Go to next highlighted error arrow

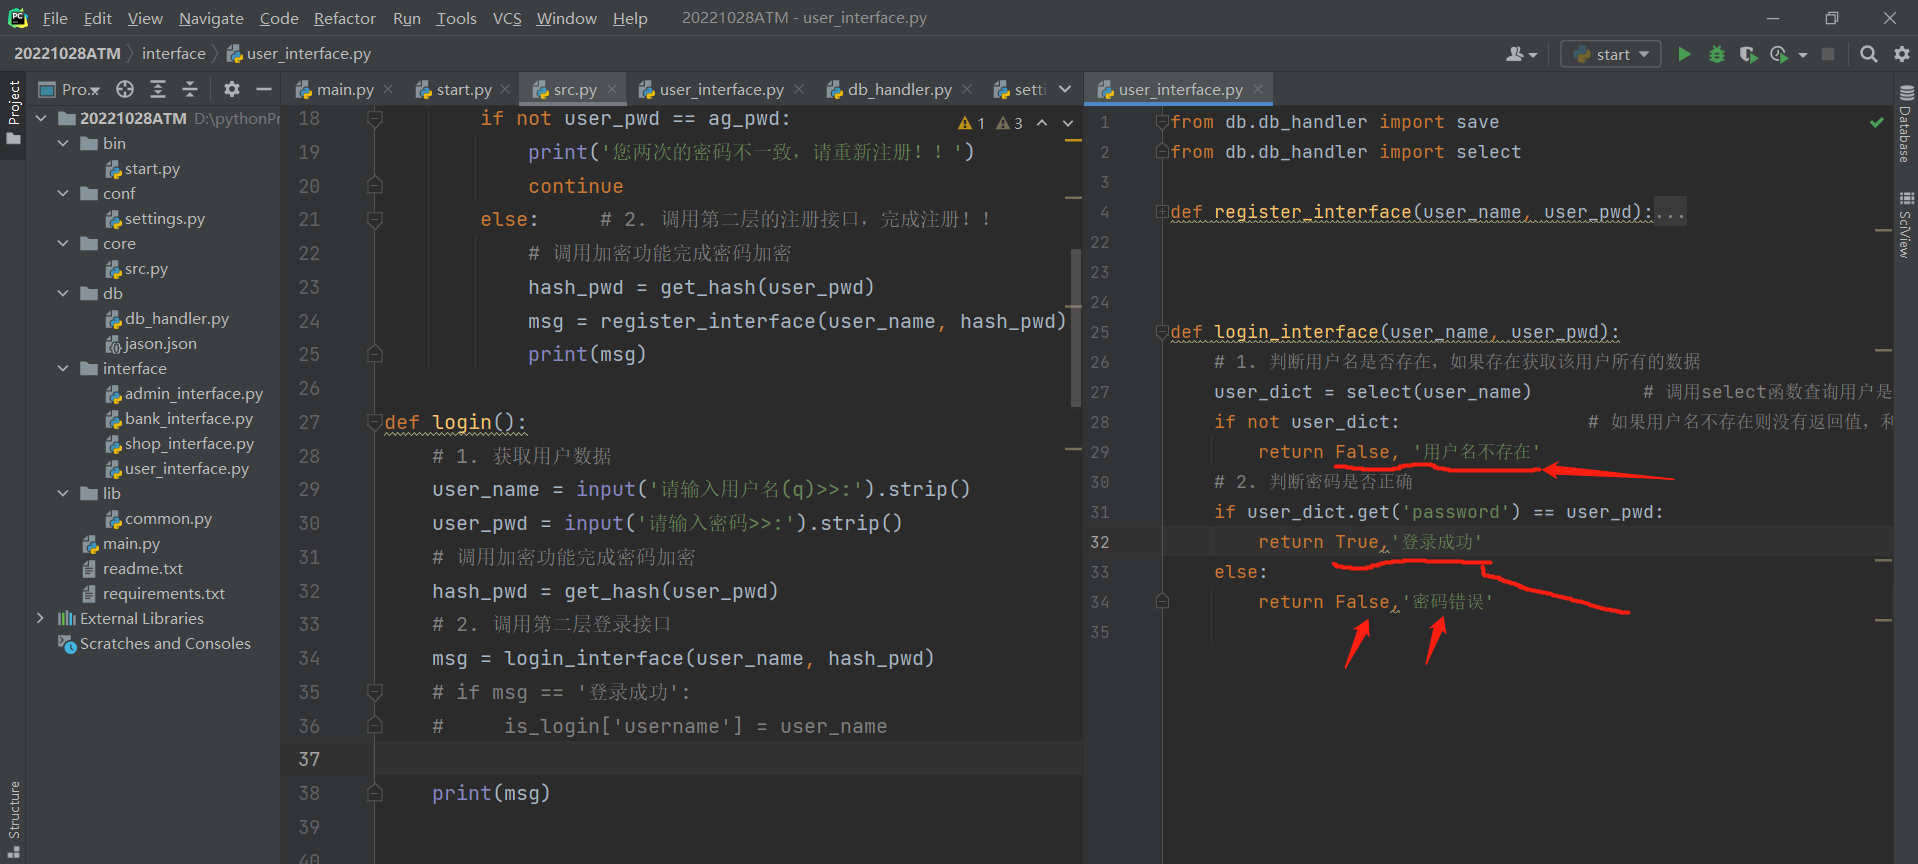pyautogui.click(x=1068, y=123)
